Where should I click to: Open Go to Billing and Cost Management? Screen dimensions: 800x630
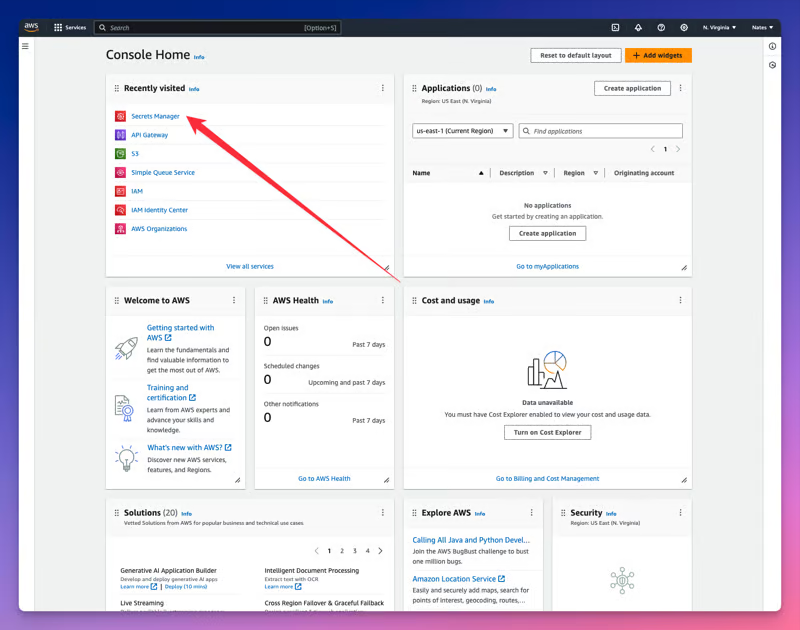click(x=547, y=478)
